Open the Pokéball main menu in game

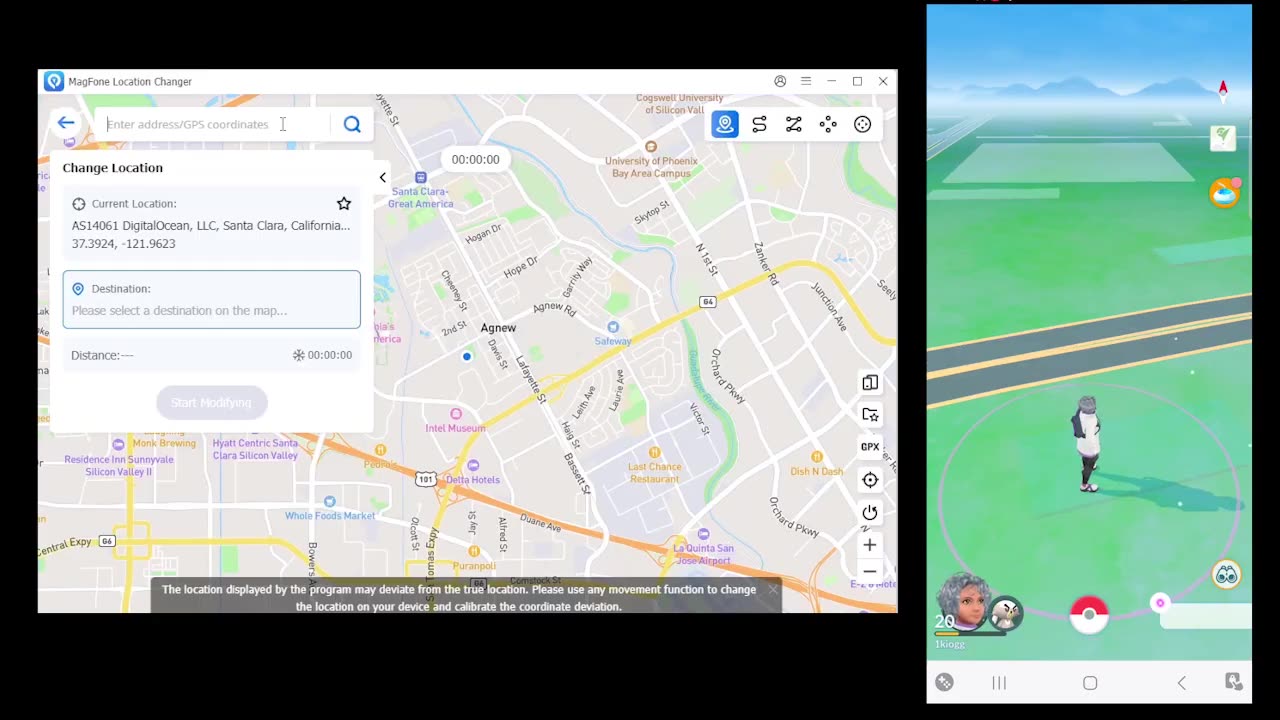pos(1089,614)
